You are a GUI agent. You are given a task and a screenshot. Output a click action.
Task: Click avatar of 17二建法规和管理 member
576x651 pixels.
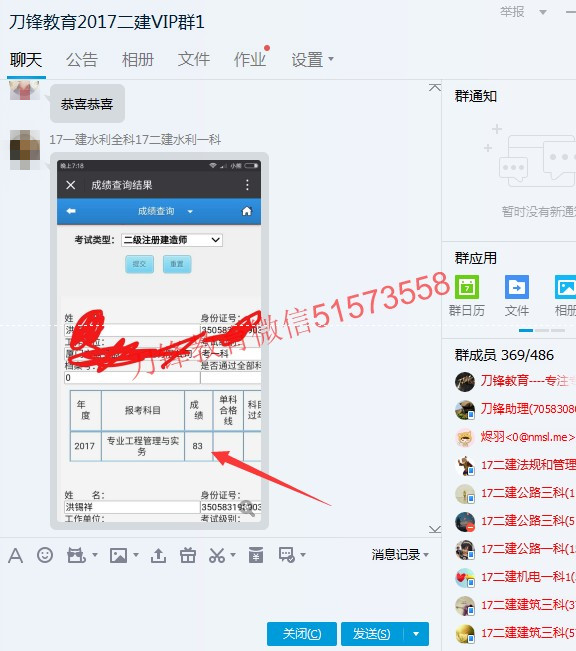click(x=465, y=466)
